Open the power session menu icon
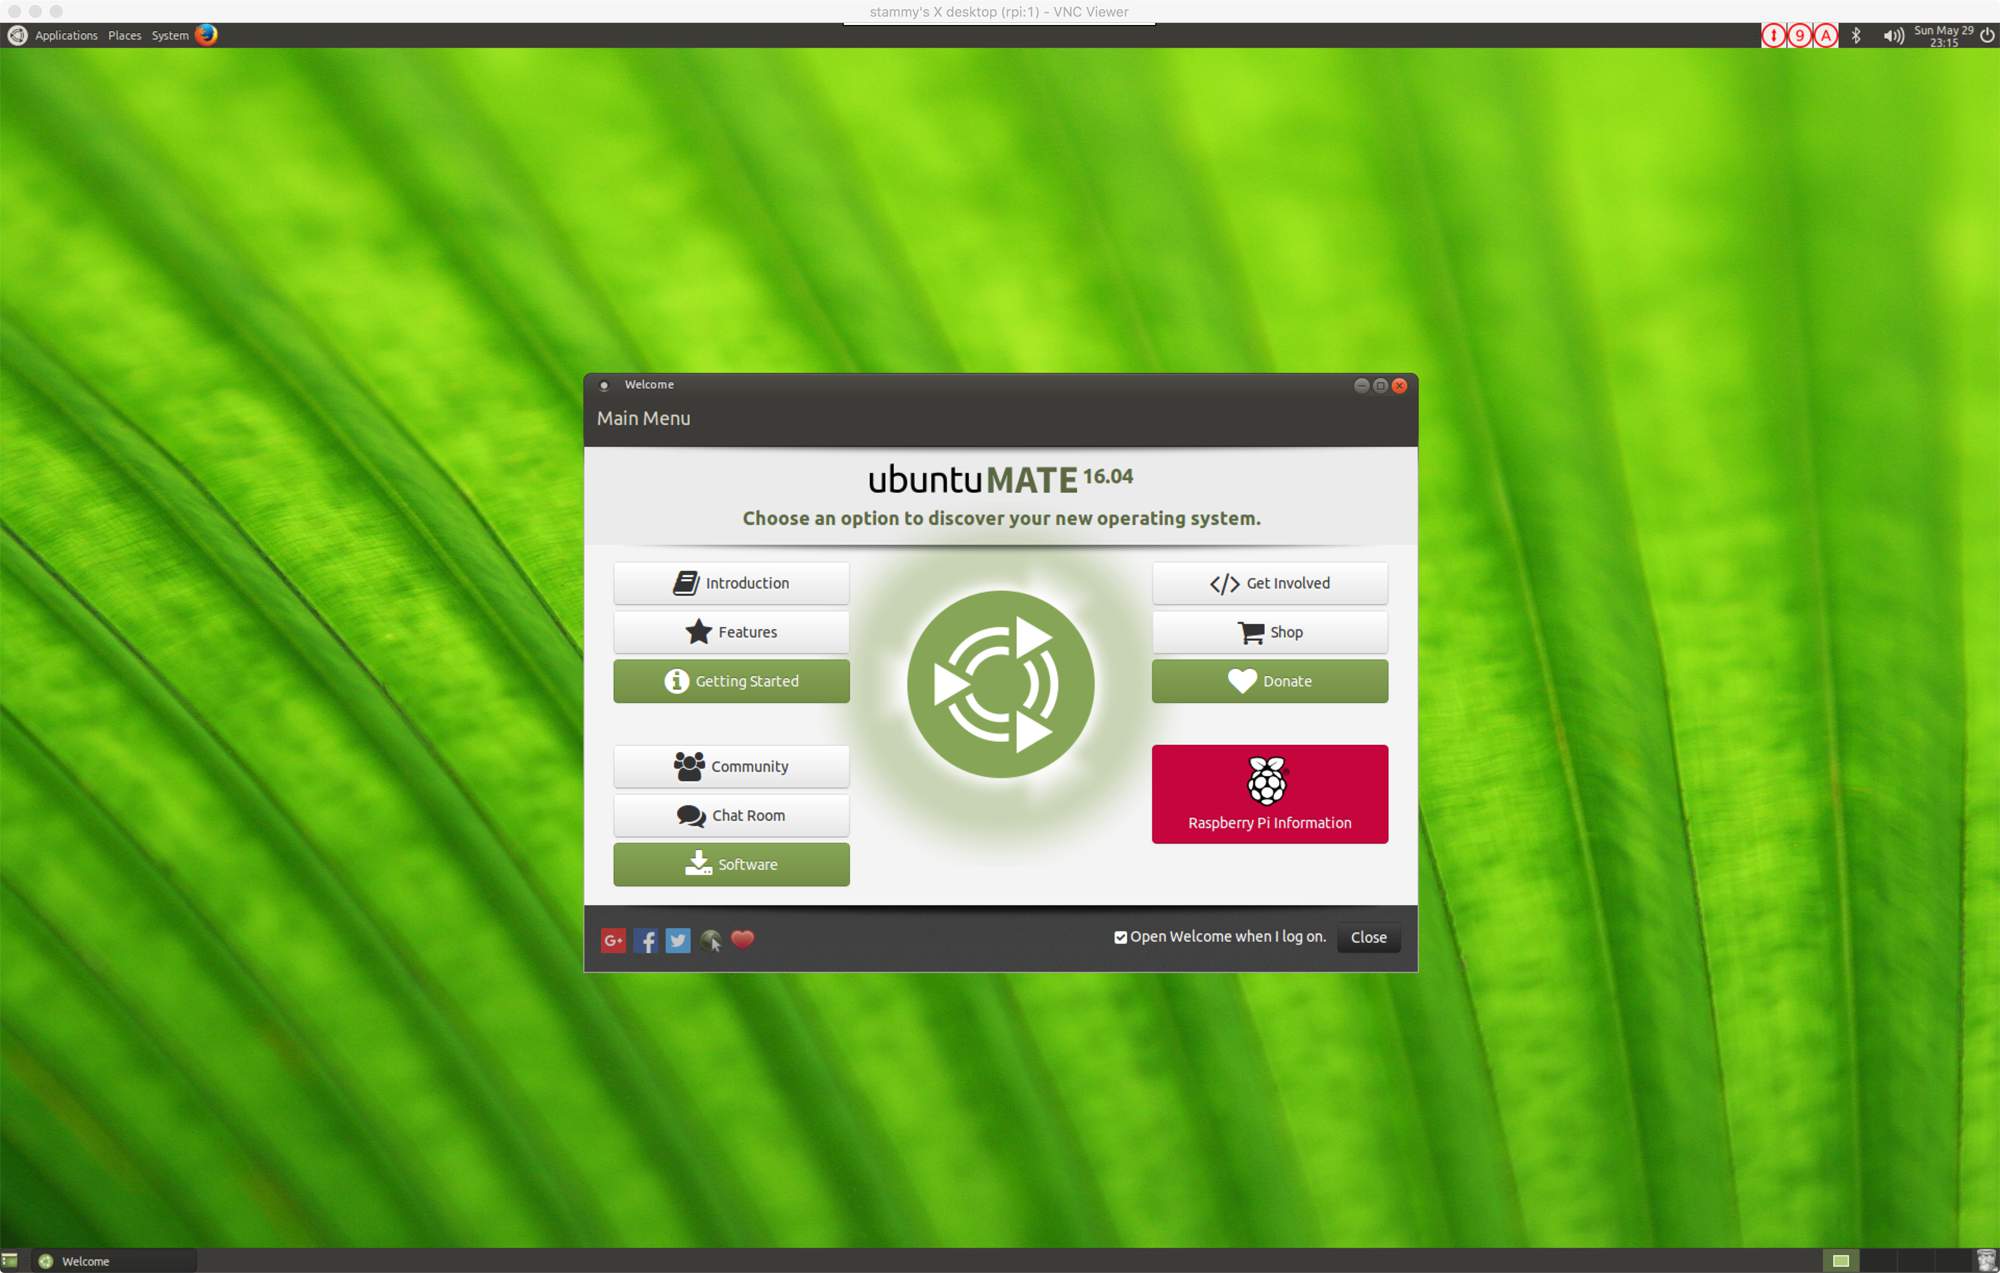The width and height of the screenshot is (2000, 1273). (1987, 36)
